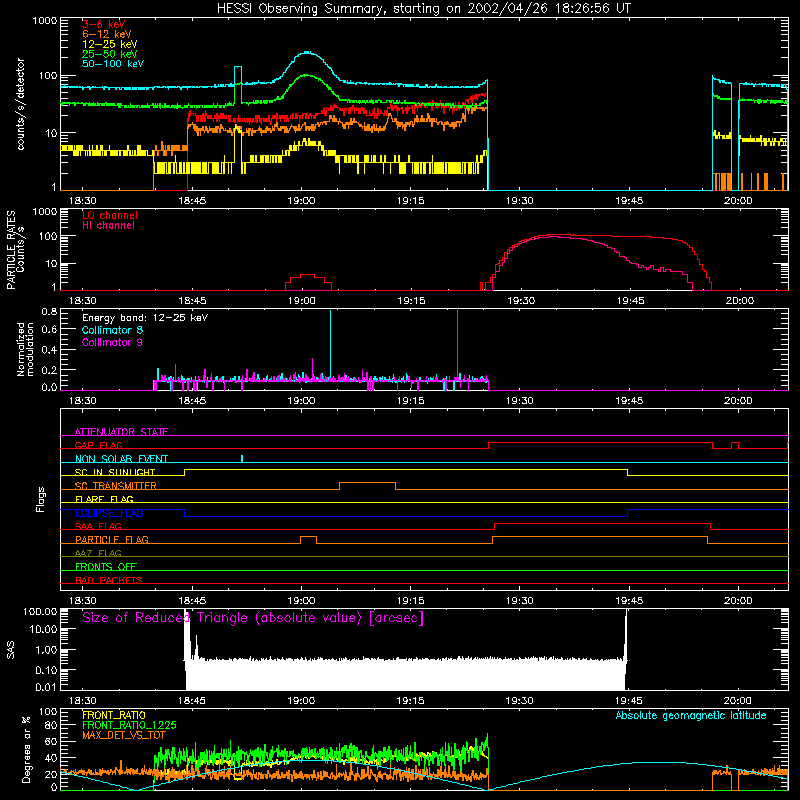Image resolution: width=800 pixels, height=800 pixels.
Task: Click the 80 tick on Degrees axis
Action: [52, 725]
